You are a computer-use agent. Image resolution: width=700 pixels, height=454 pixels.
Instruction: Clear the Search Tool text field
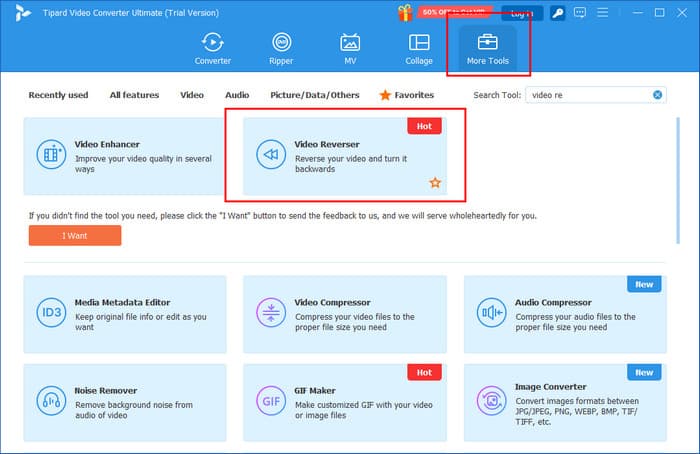coord(658,95)
